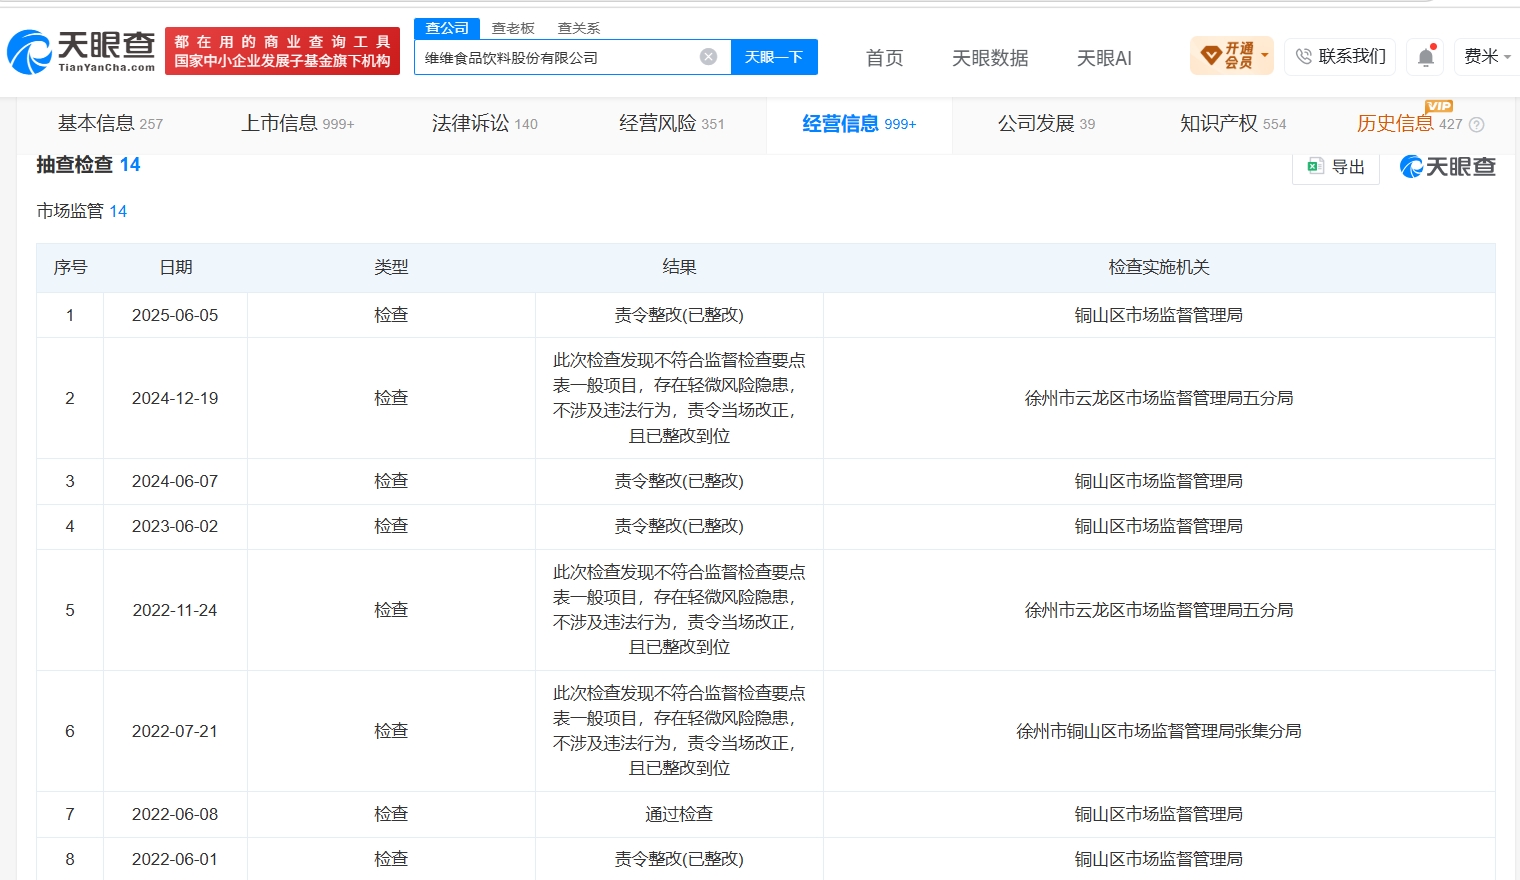
Task: Open the 经营信息 tab
Action: tap(859, 124)
